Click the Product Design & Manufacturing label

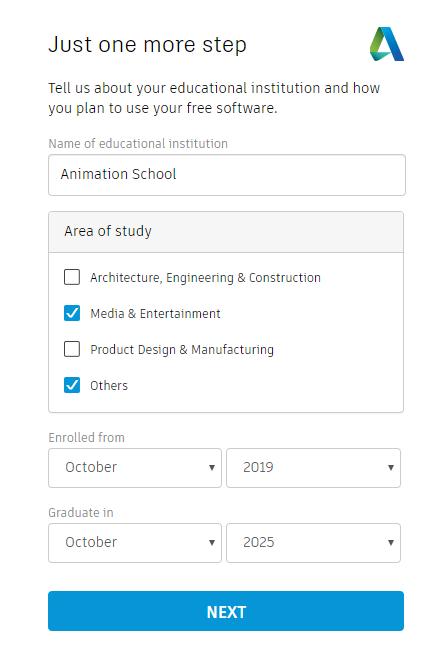click(x=182, y=350)
